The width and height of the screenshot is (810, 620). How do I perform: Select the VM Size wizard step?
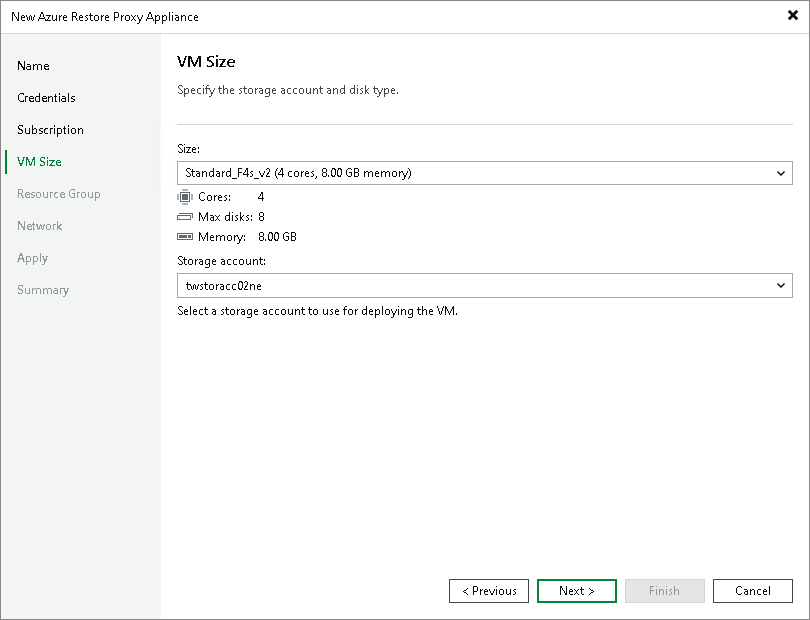point(39,162)
